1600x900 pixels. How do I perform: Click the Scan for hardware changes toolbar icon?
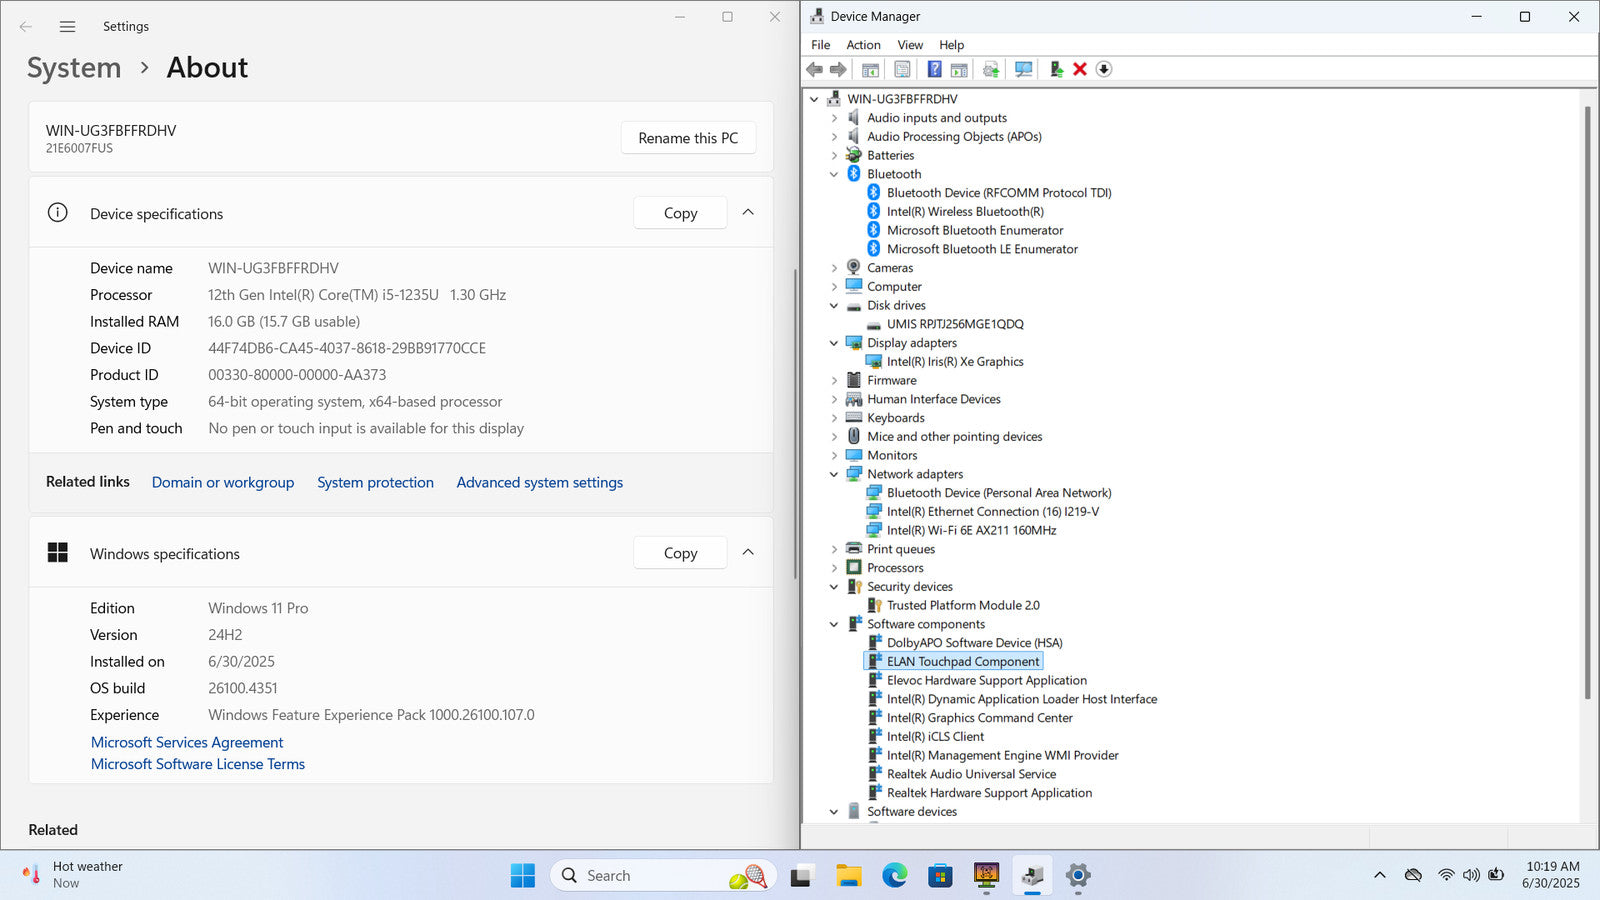pos(1023,69)
